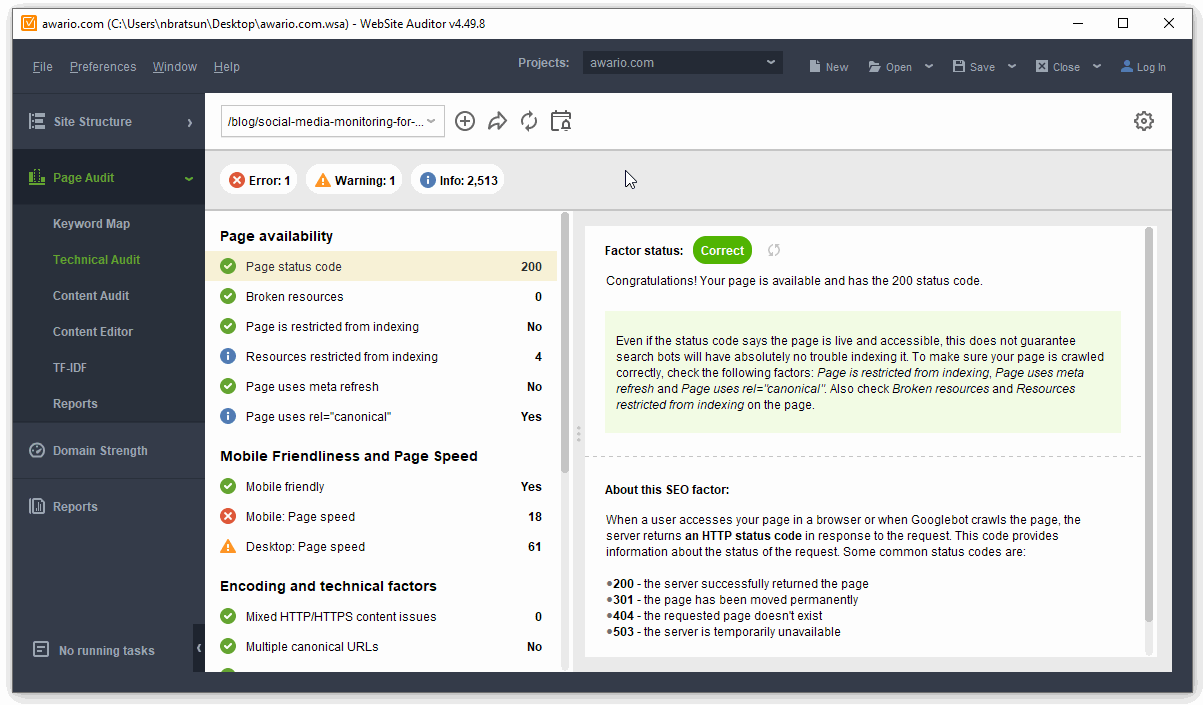Viewport: 1203px width, 705px height.
Task: Select TF-IDF in the sidebar
Action: 70,368
